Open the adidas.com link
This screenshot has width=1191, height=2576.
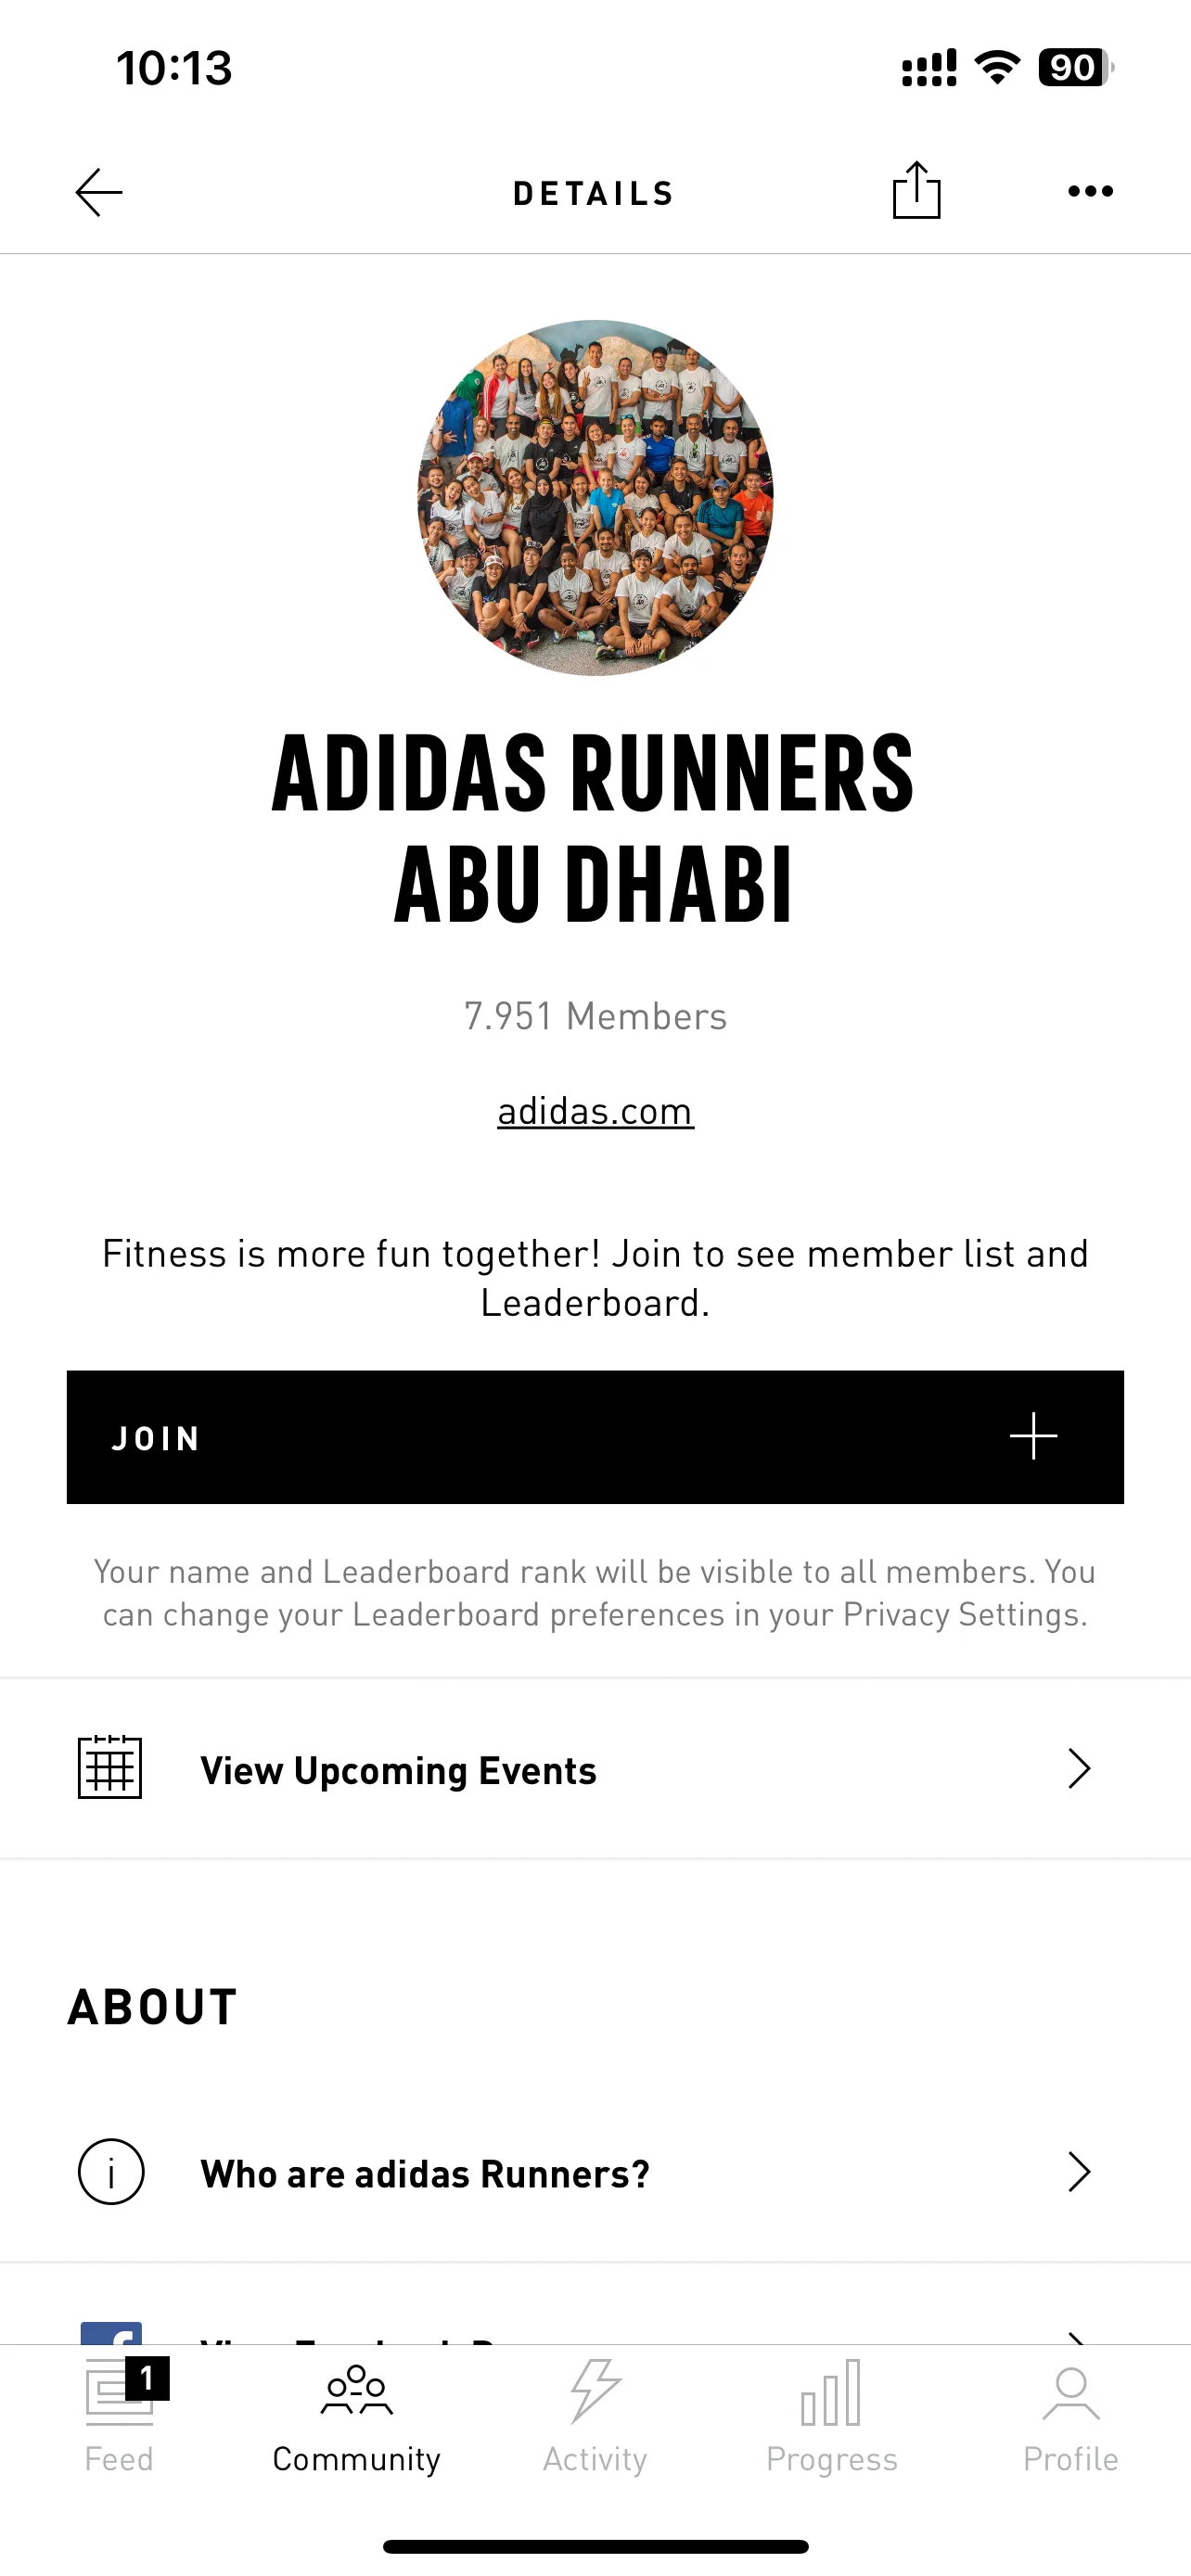coord(595,1111)
